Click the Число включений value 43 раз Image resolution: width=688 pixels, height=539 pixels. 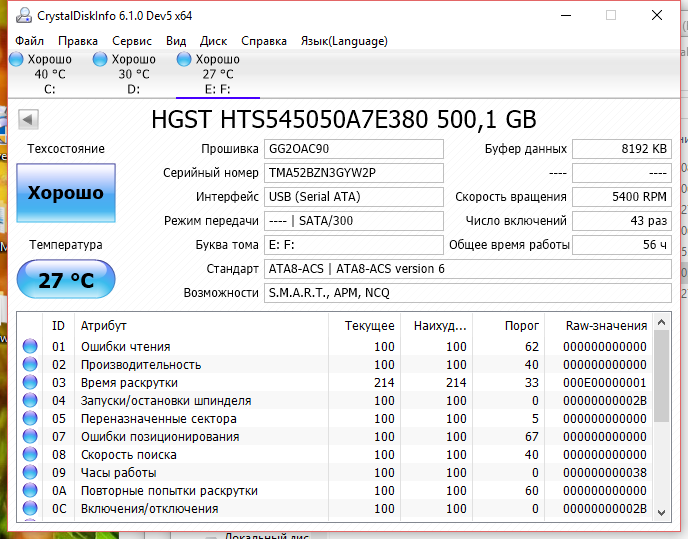622,221
